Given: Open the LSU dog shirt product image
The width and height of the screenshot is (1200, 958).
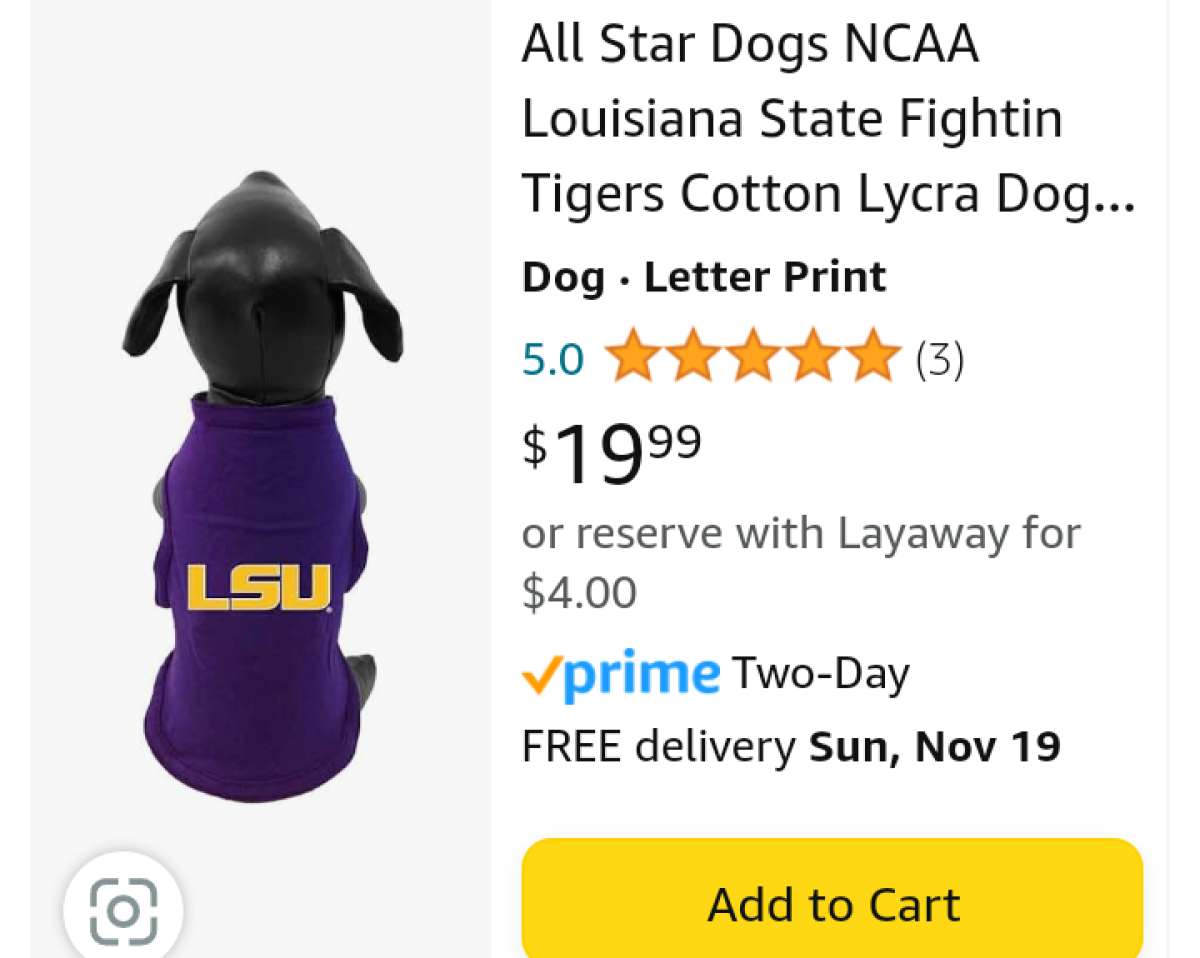Looking at the screenshot, I should pyautogui.click(x=262, y=480).
